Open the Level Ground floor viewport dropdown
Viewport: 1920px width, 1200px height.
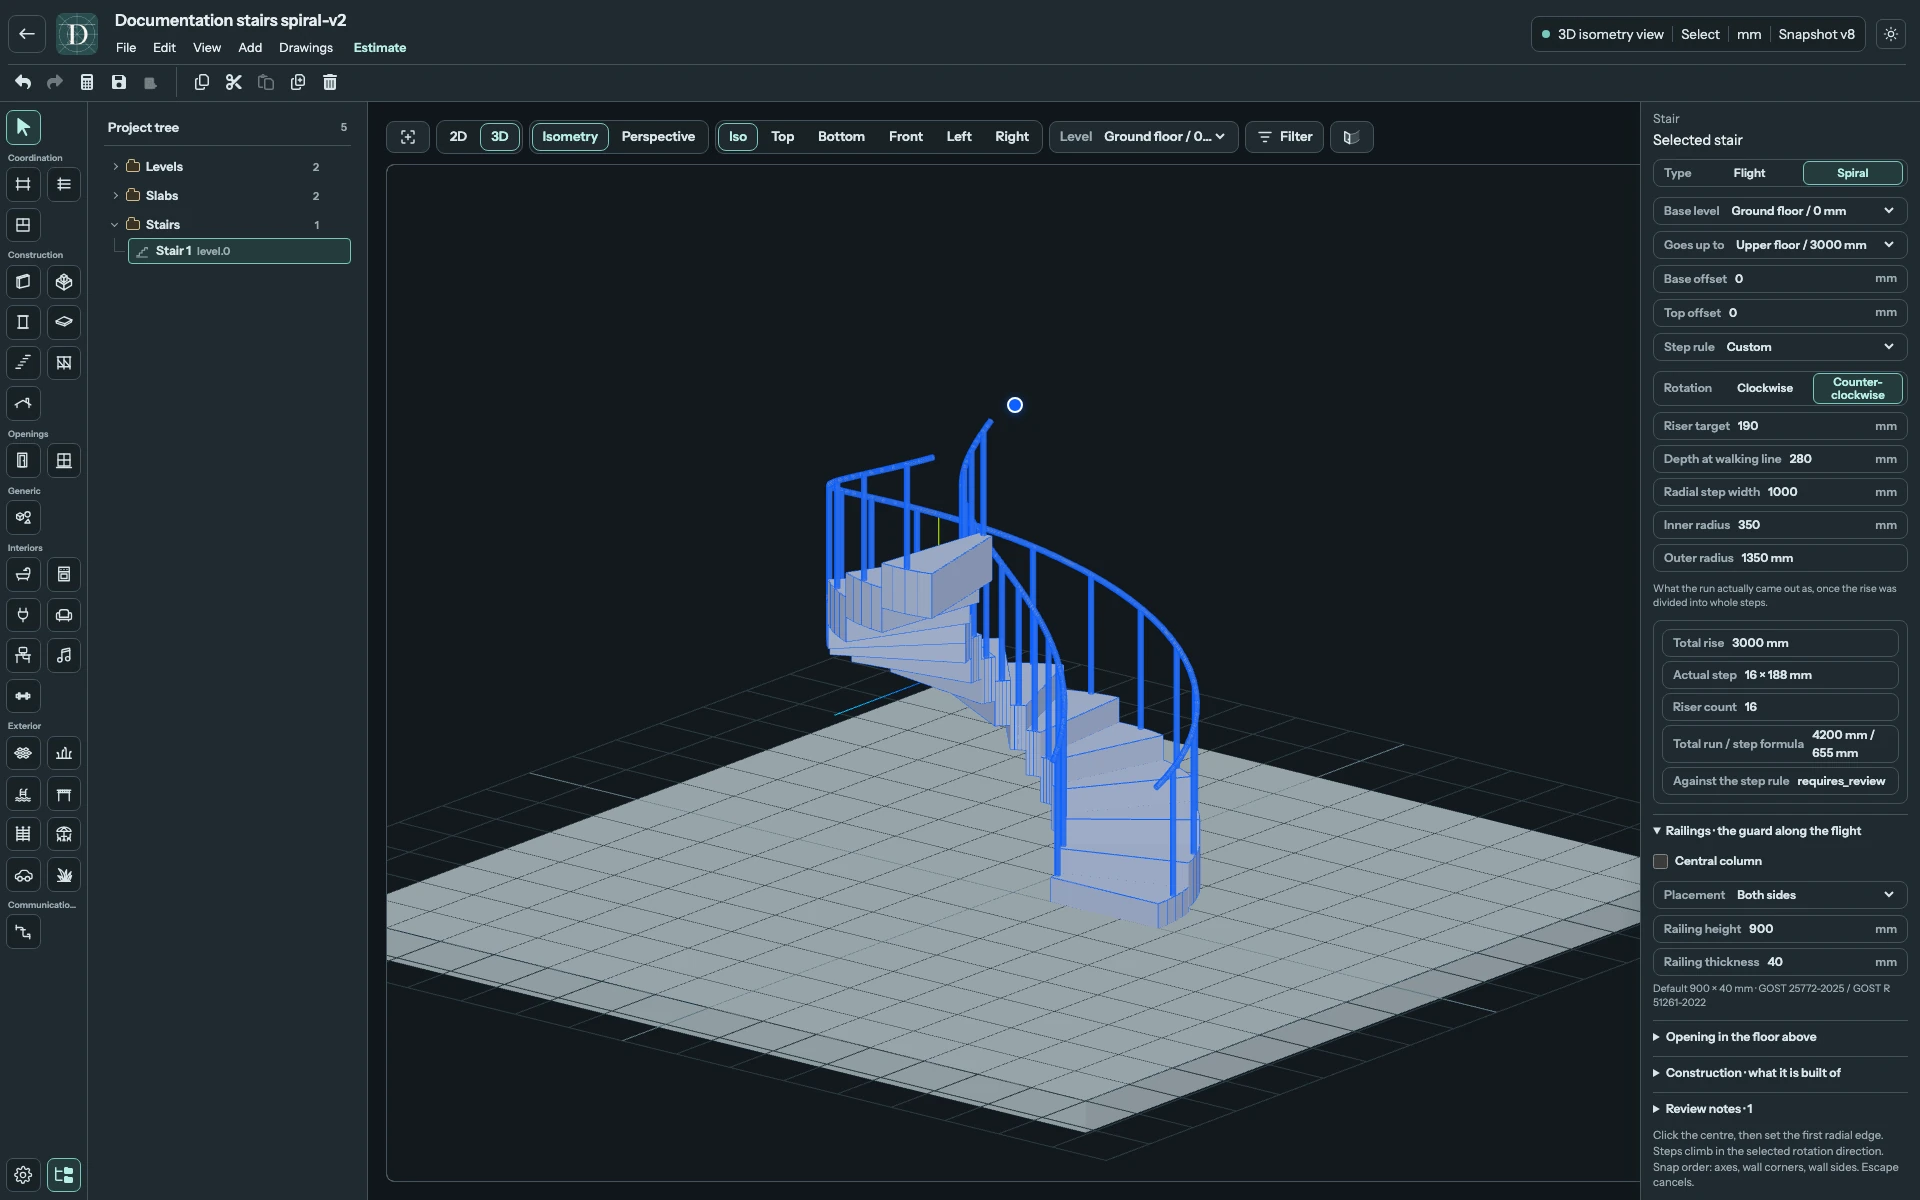point(1144,137)
